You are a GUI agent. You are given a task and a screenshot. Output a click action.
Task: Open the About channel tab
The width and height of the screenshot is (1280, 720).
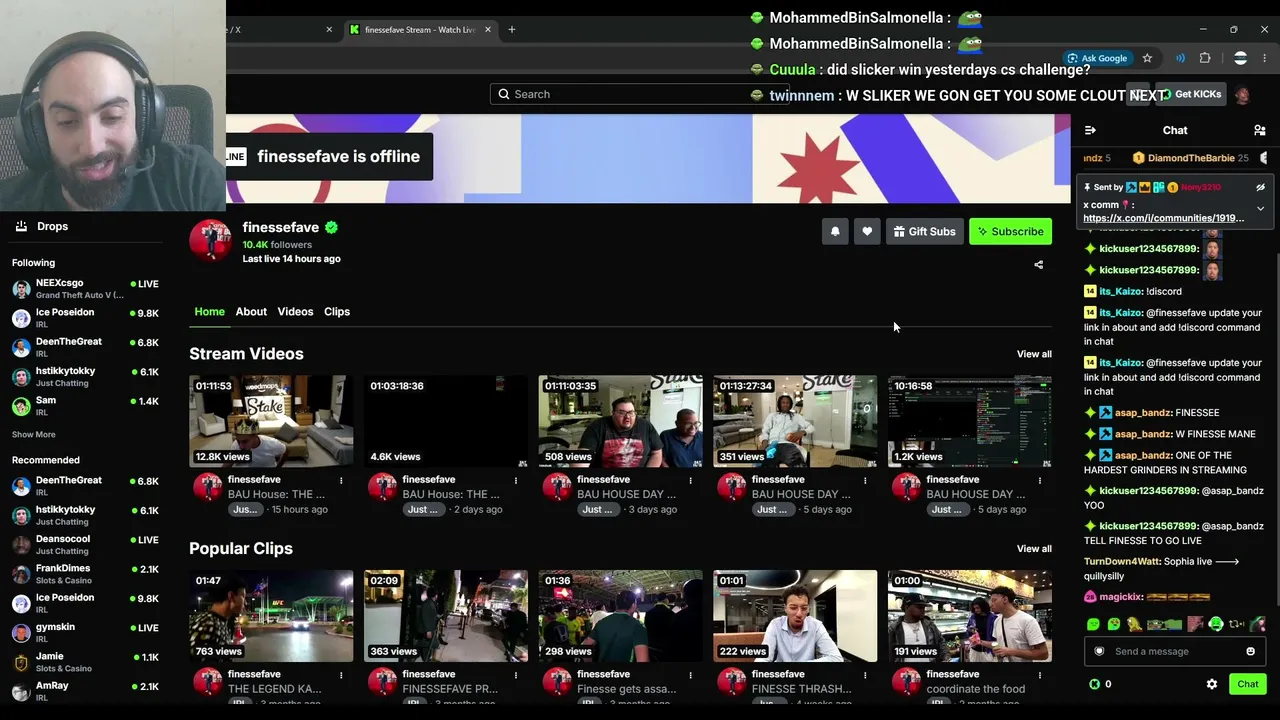(251, 311)
